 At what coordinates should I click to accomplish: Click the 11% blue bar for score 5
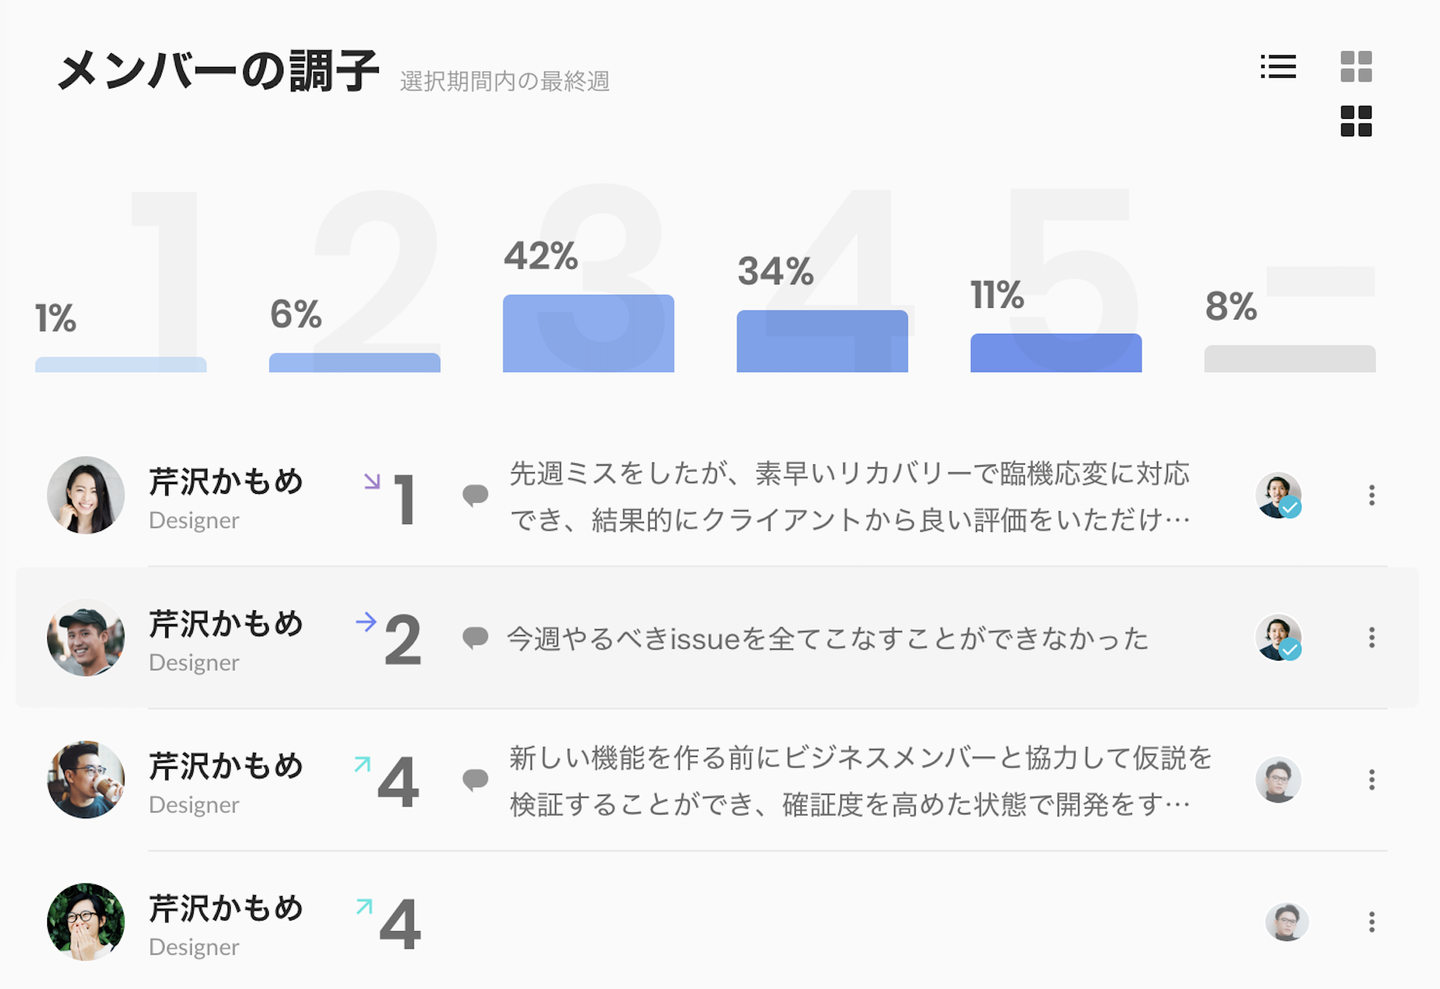coord(1056,353)
